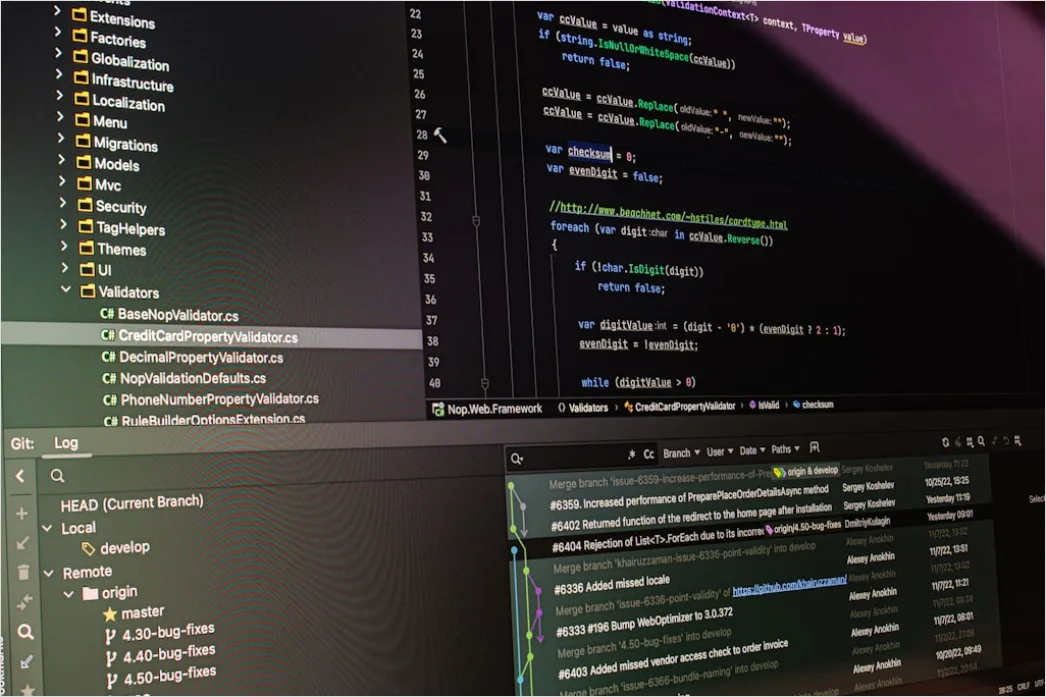Click the star favorite icon beside master branch
Image resolution: width=1046 pixels, height=697 pixels.
[x=110, y=614]
